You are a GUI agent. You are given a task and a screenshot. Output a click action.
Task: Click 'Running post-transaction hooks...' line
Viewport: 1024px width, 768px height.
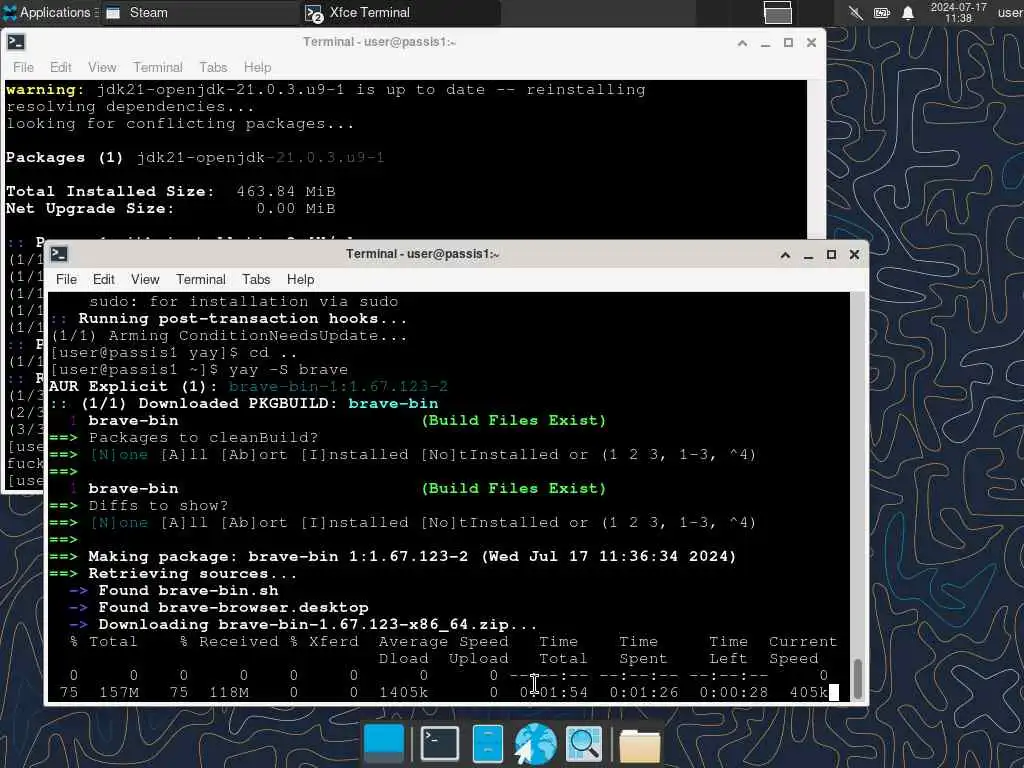pos(242,319)
